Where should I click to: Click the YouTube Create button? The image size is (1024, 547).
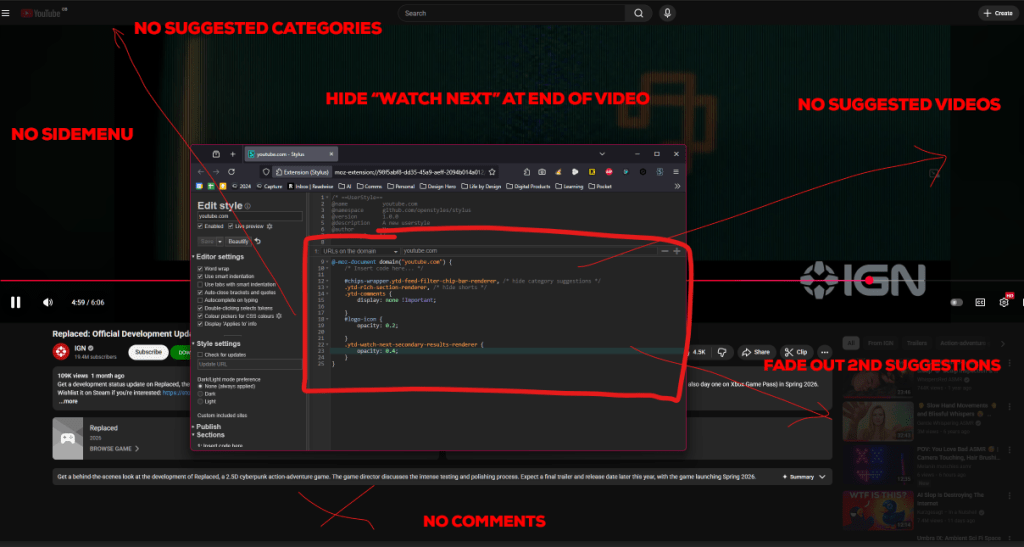point(998,13)
